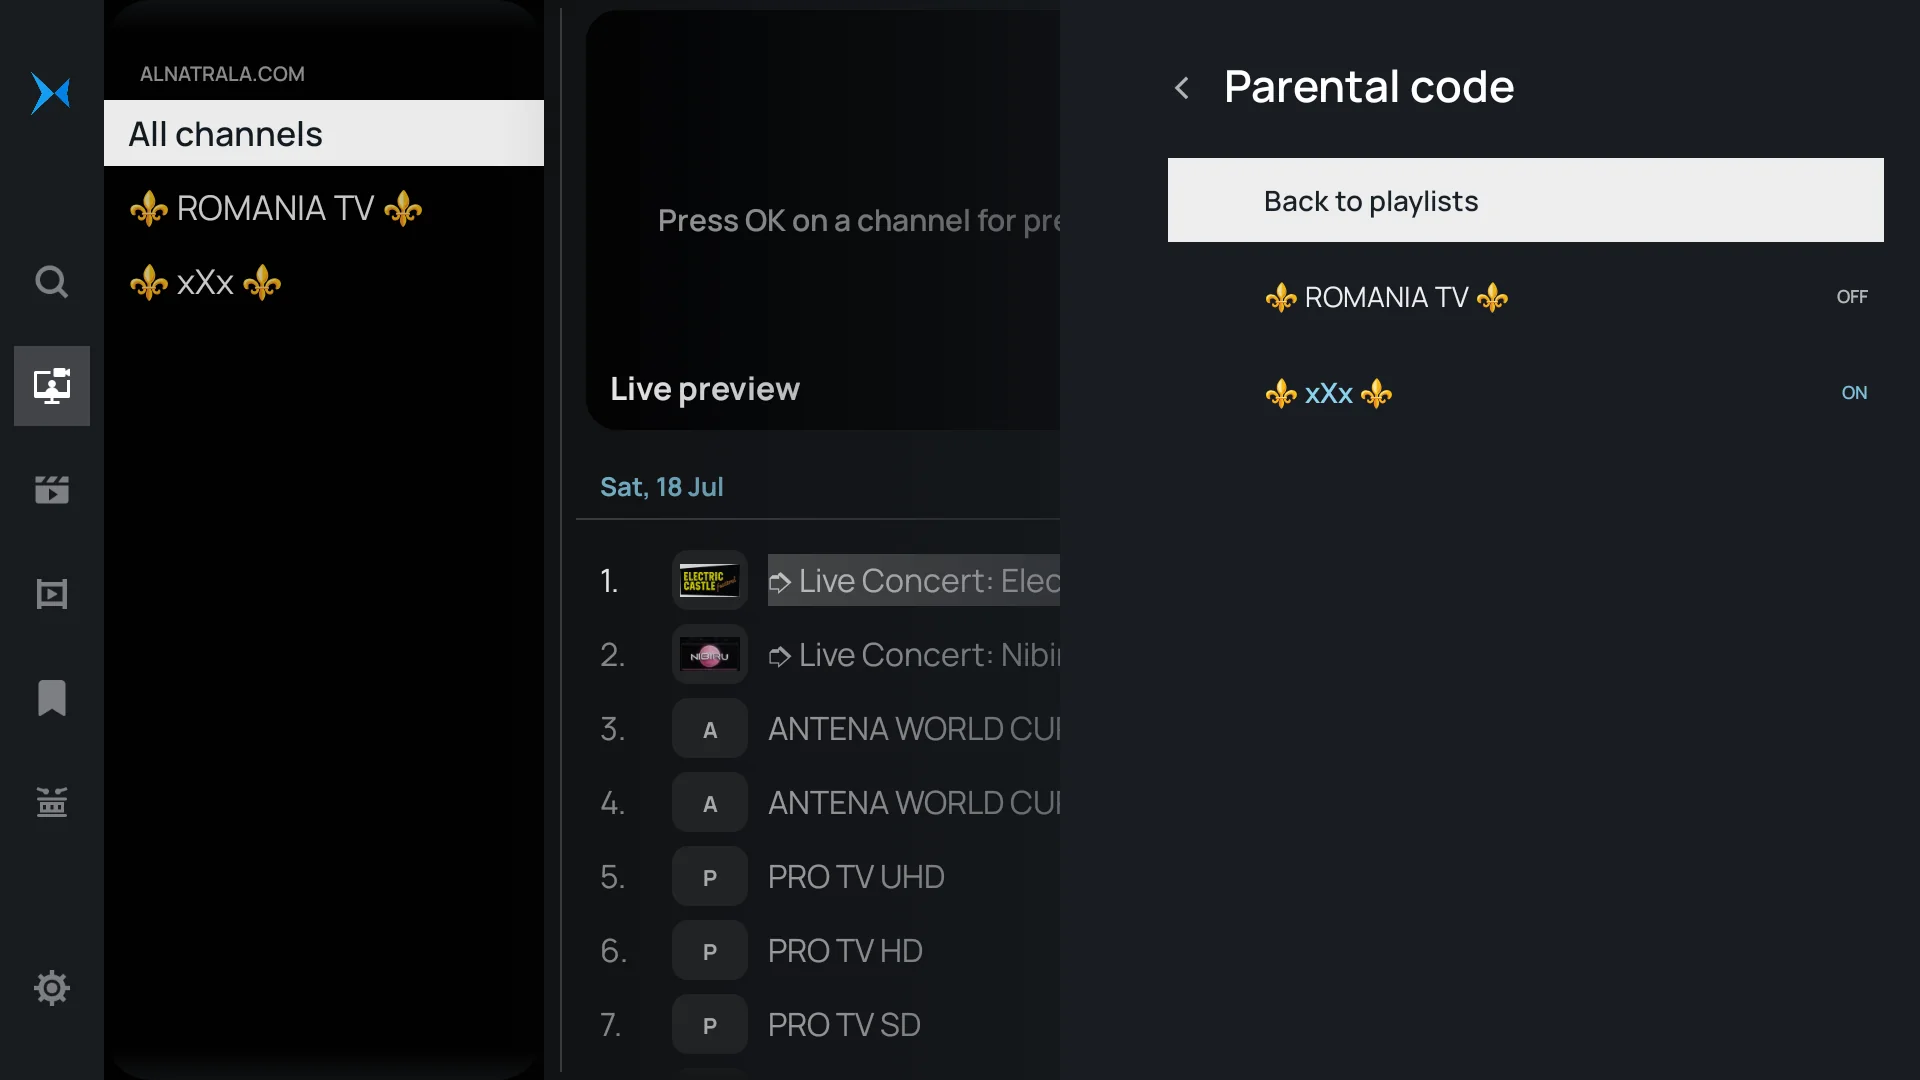
Task: Open the search icon in the sidebar
Action: [x=51, y=282]
